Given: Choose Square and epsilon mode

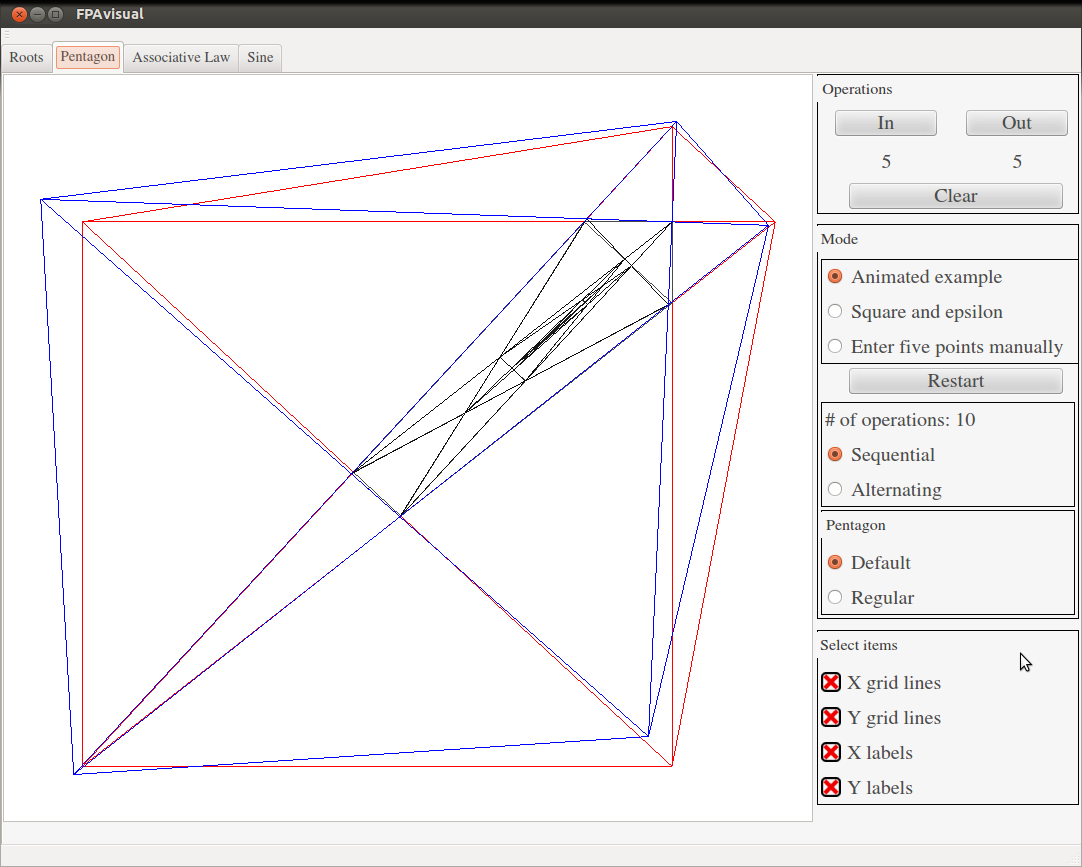Looking at the screenshot, I should 835,312.
